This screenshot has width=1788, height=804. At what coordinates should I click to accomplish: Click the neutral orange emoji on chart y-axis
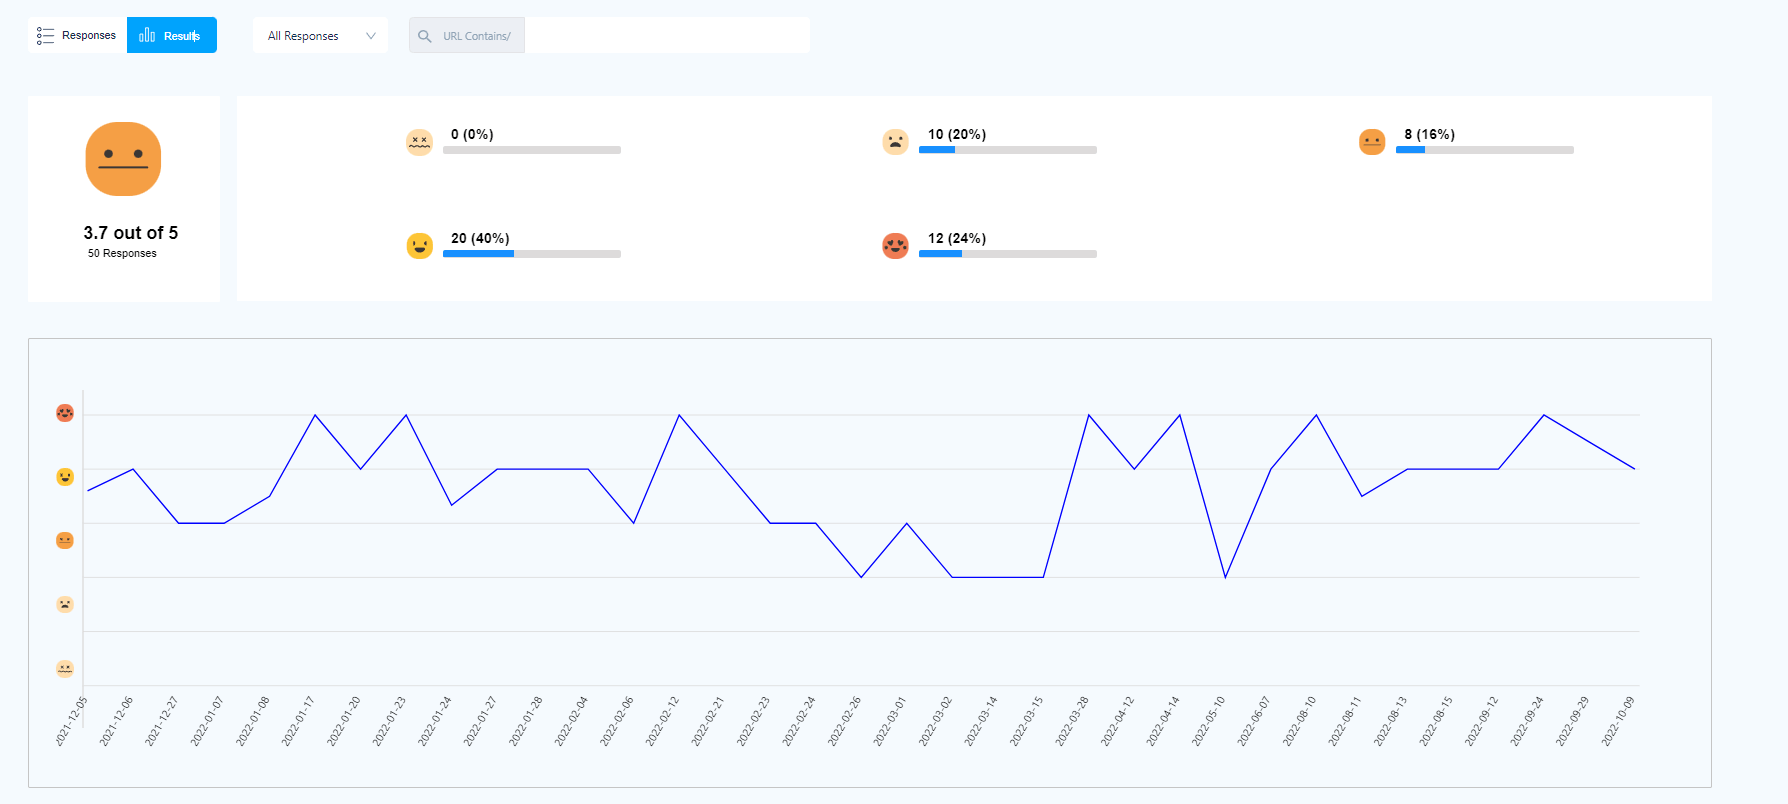coord(65,541)
